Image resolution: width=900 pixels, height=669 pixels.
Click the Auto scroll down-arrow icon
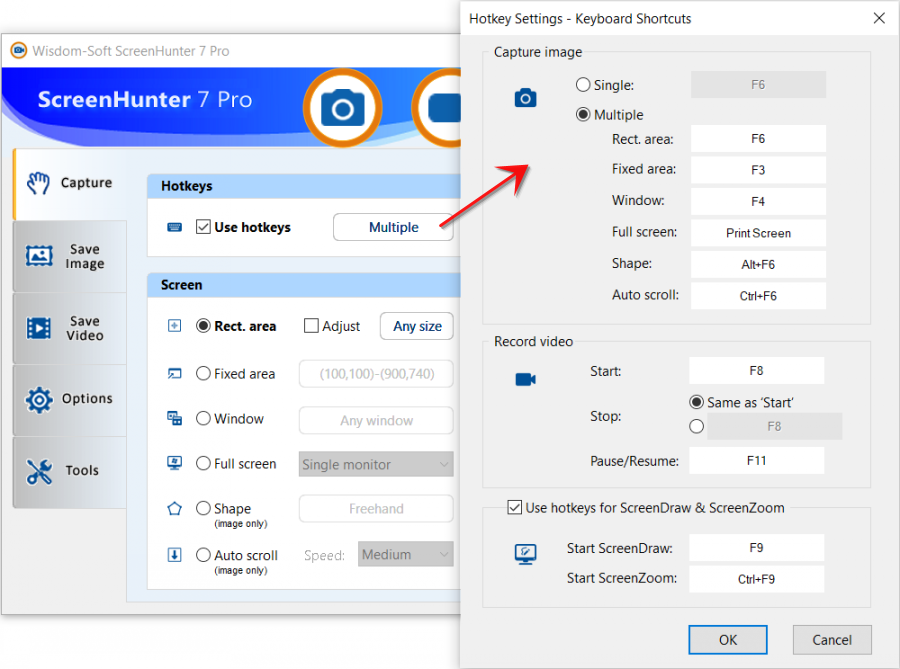(174, 555)
